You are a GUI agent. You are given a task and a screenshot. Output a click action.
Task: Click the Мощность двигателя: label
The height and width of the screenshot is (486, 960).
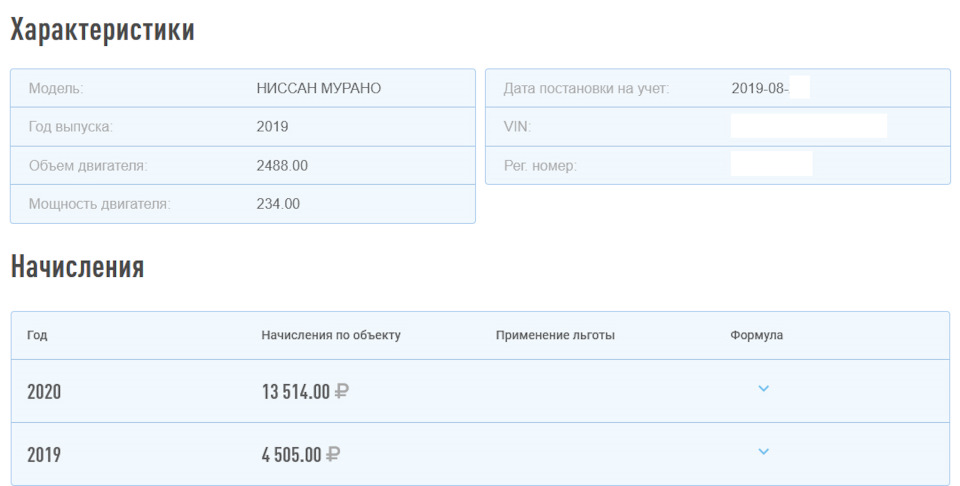[x=100, y=204]
